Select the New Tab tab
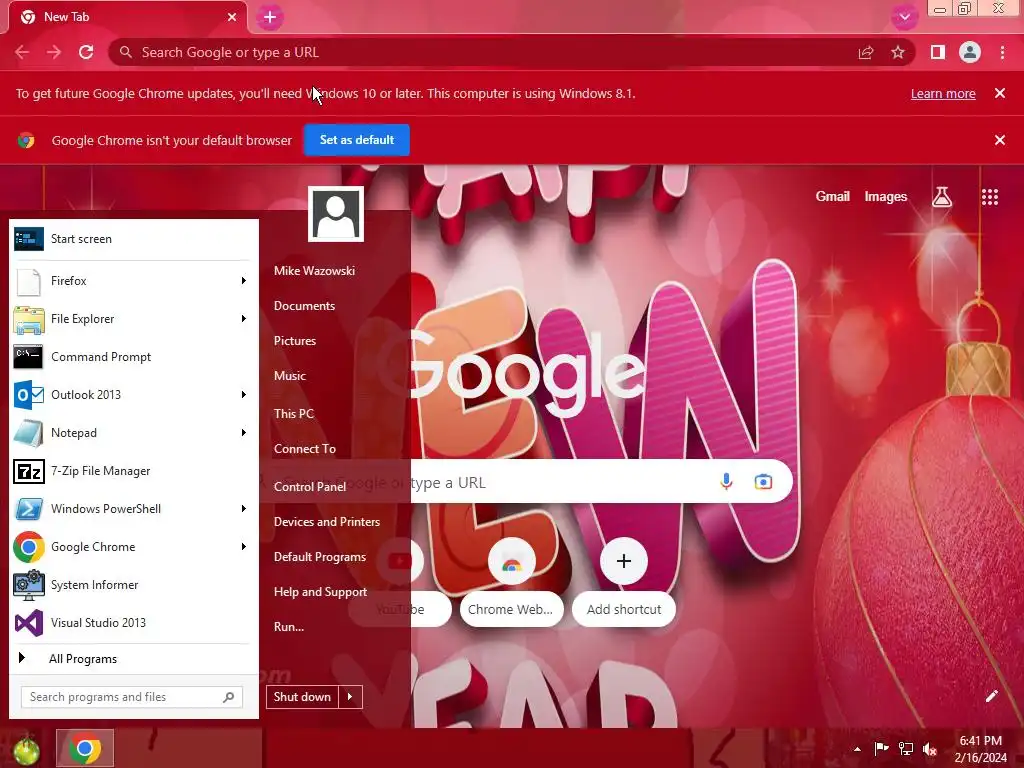Image resolution: width=1024 pixels, height=768 pixels. 128,17
